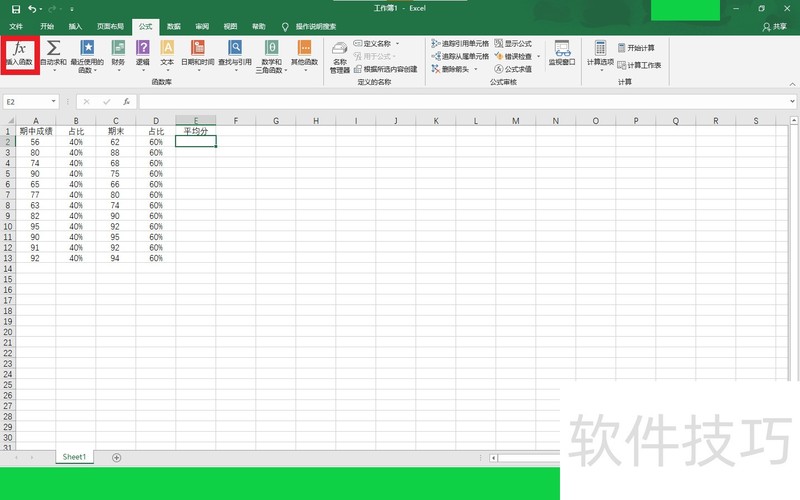The height and width of the screenshot is (500, 800).
Task: Click Evaluate Formula (公式求值)
Action: 513,69
